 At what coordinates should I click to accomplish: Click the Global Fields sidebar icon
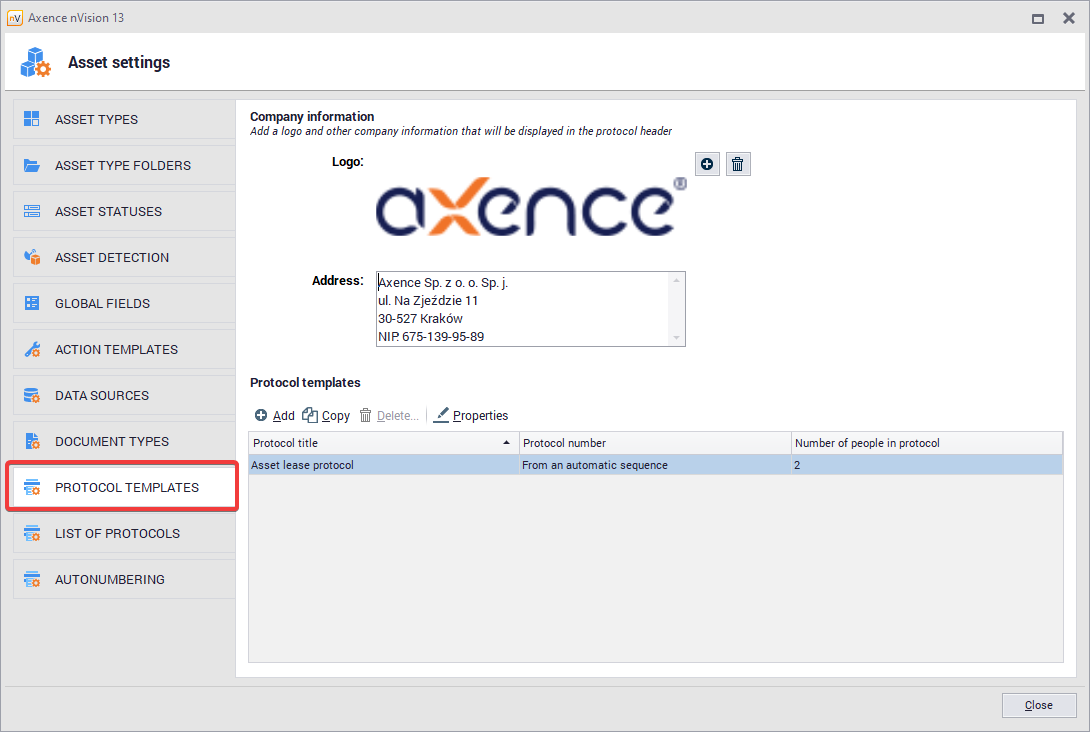pyautogui.click(x=32, y=304)
